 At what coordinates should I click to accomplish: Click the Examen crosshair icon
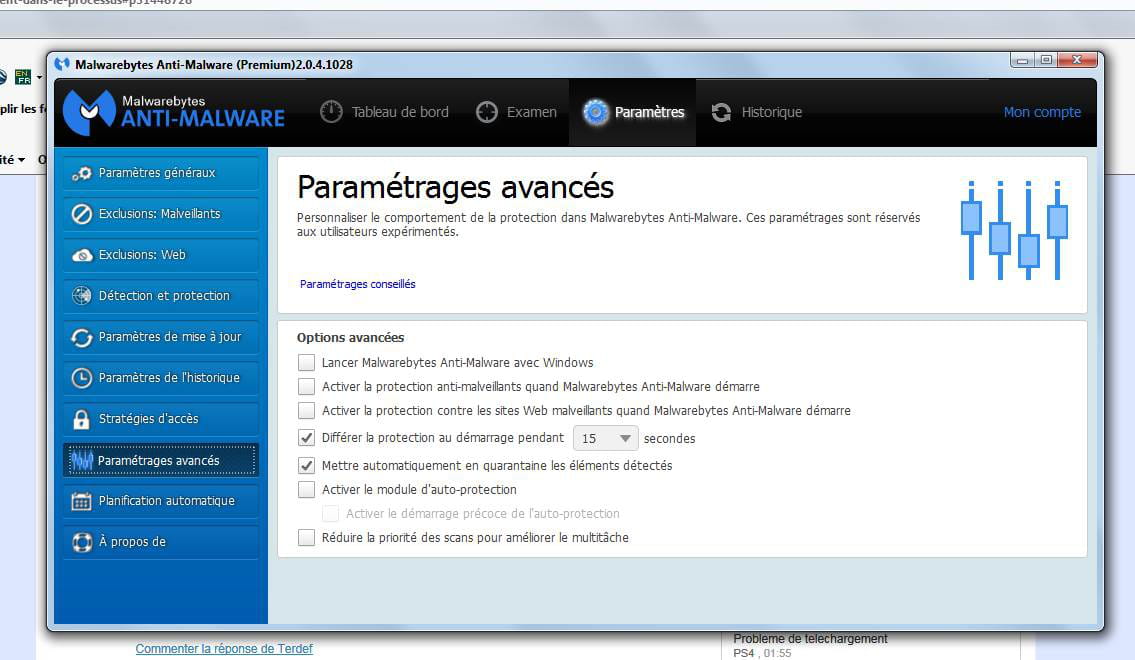[486, 112]
